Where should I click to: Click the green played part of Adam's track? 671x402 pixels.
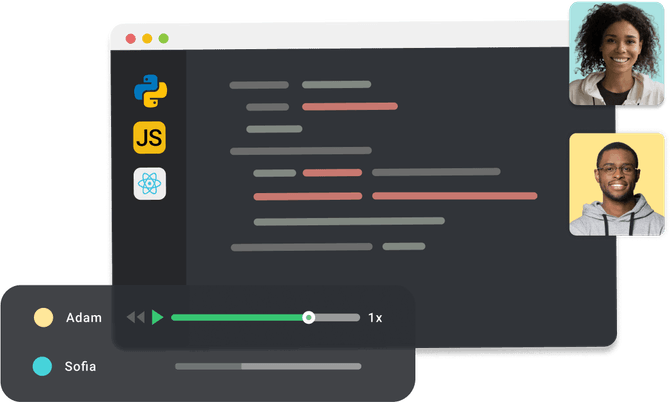coord(238,318)
